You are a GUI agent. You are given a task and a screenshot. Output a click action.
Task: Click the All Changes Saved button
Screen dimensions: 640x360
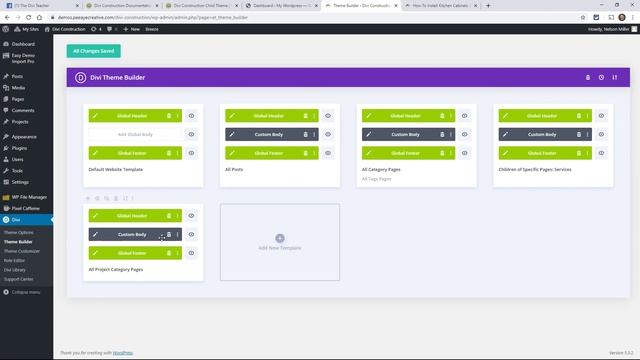coord(93,51)
